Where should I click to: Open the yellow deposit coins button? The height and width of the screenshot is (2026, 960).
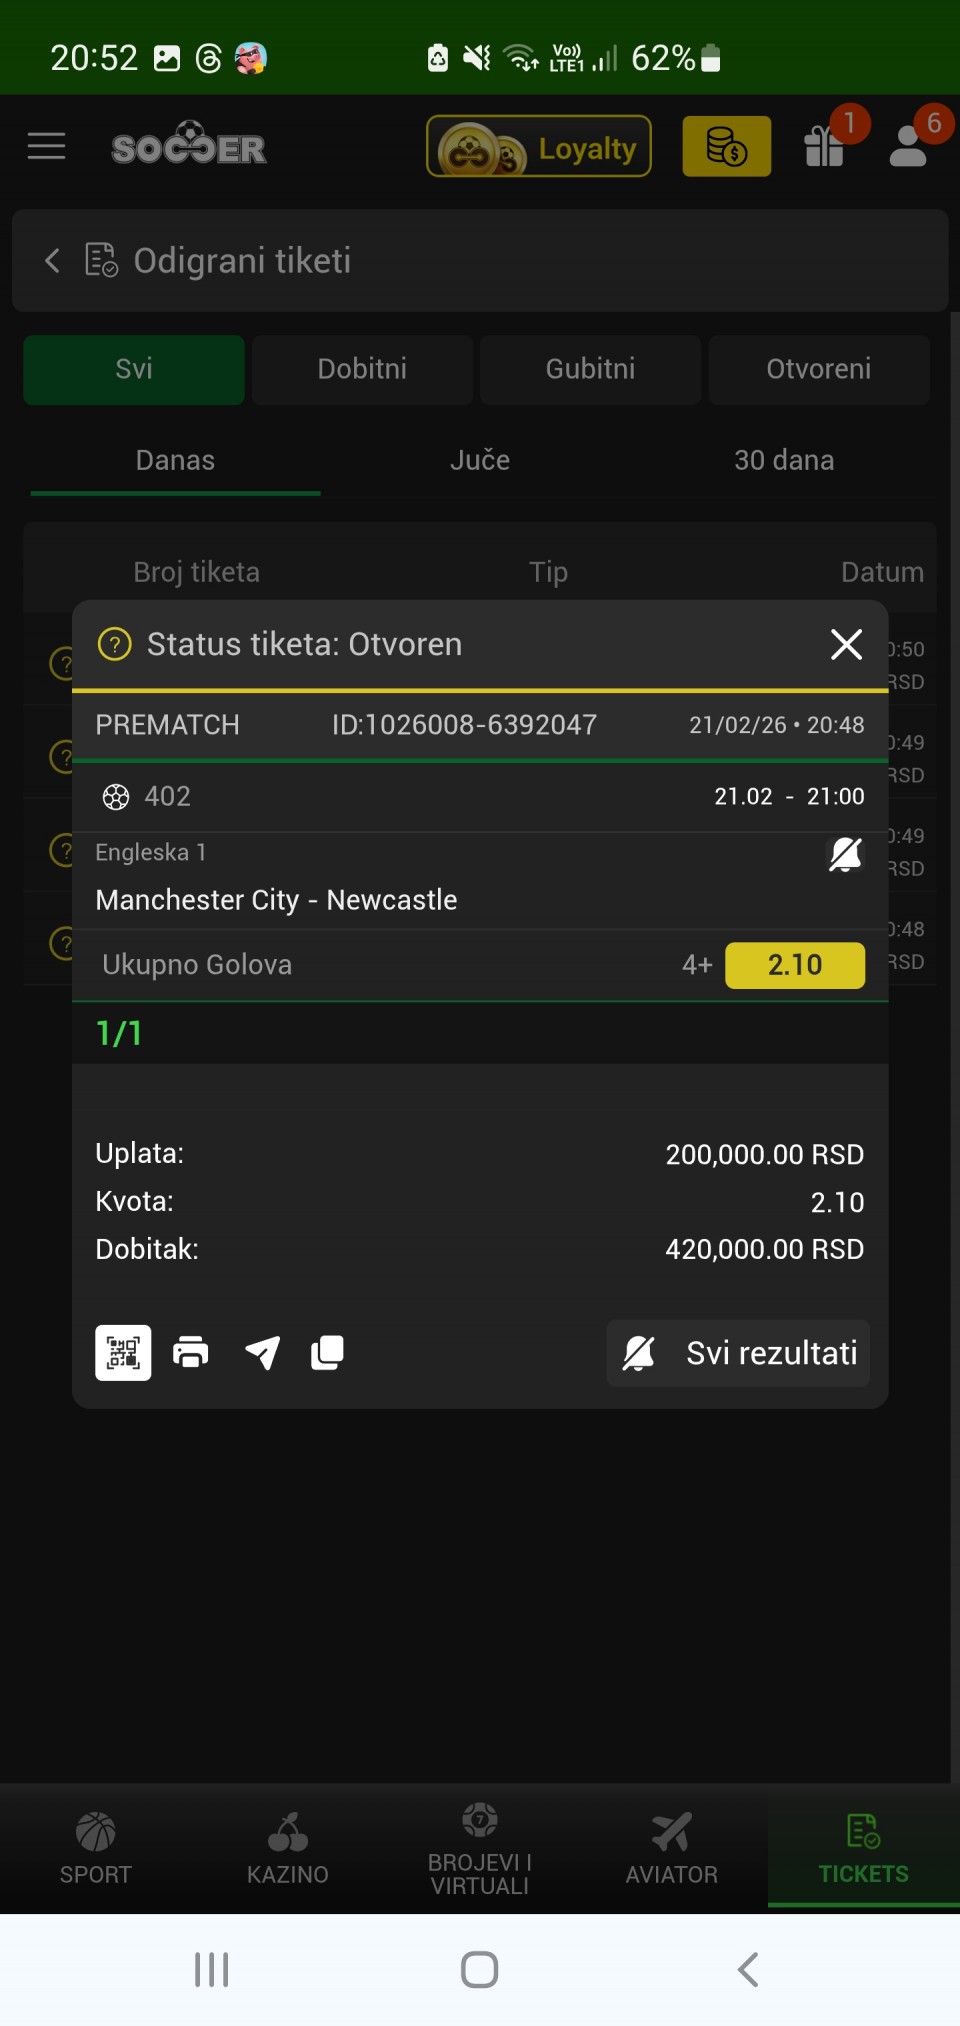point(726,147)
